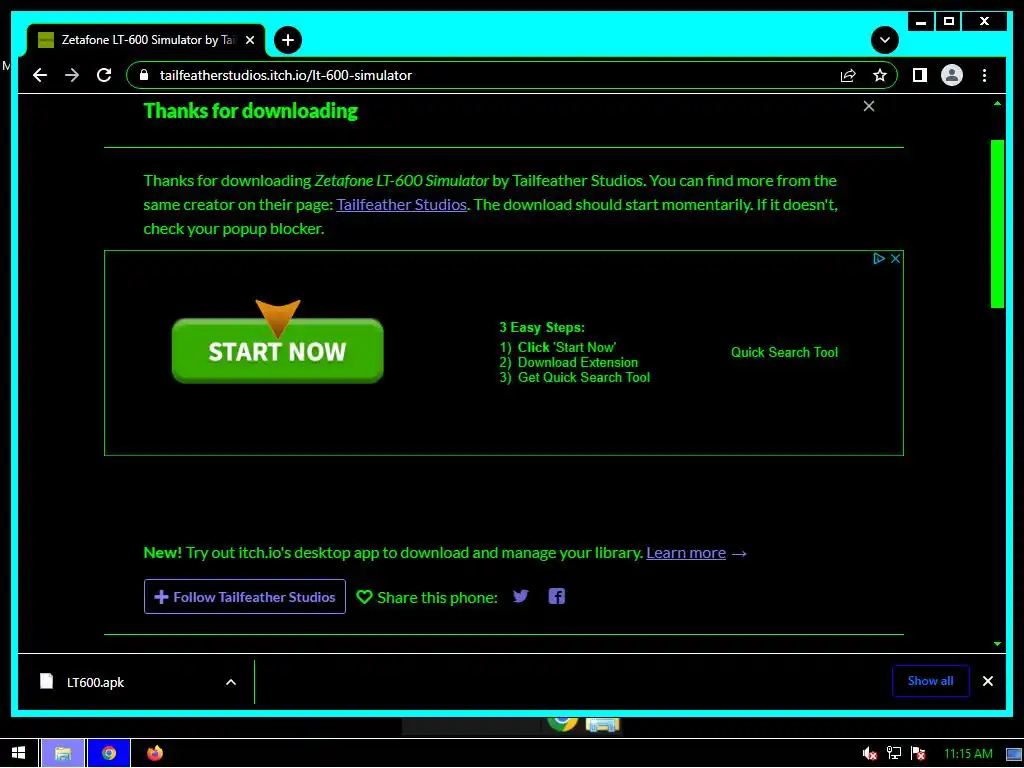Switch to Chrome in the taskbar
This screenshot has width=1024, height=768.
[x=108, y=753]
